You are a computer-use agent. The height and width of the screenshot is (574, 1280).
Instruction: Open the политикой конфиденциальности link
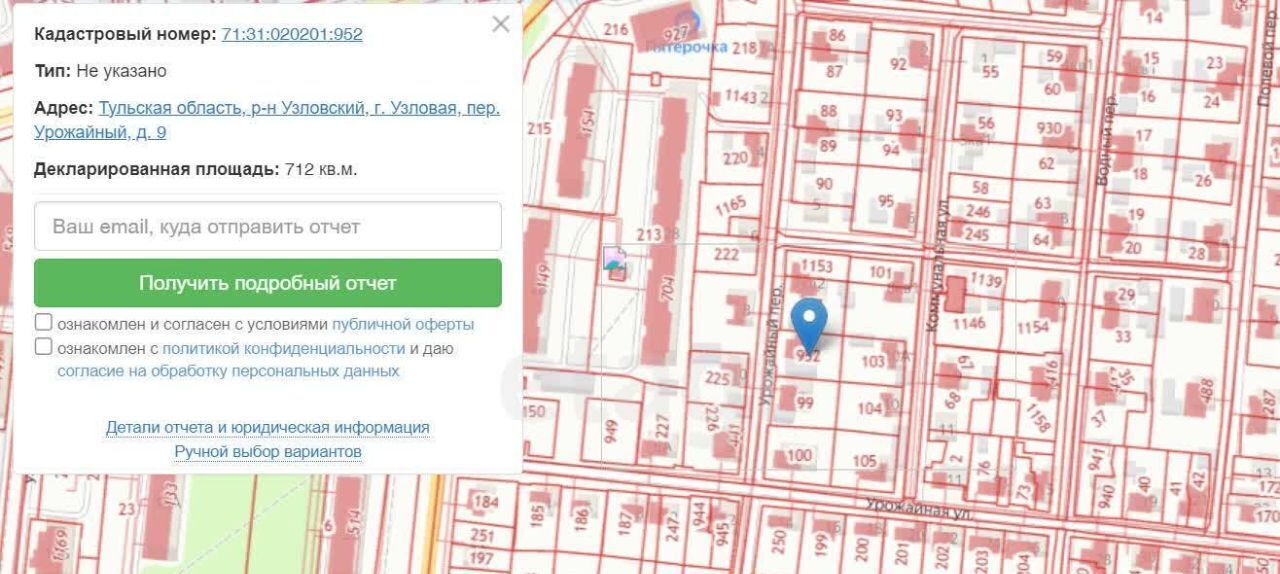pos(283,348)
